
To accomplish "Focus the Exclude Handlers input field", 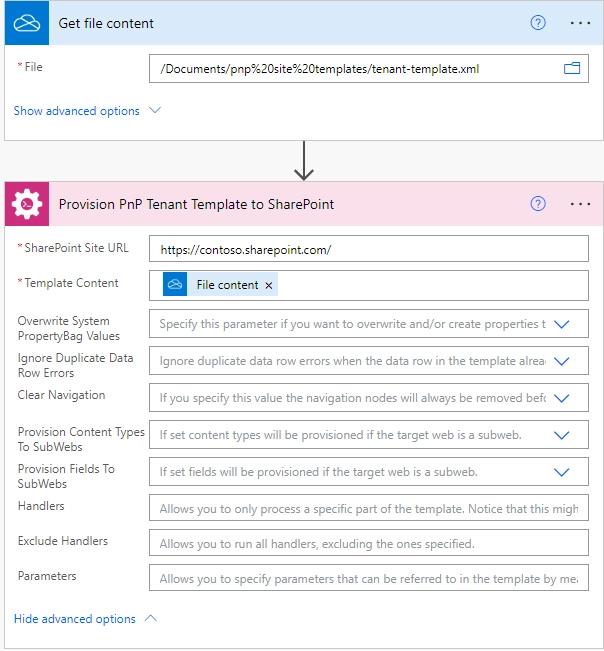I will click(369, 542).
